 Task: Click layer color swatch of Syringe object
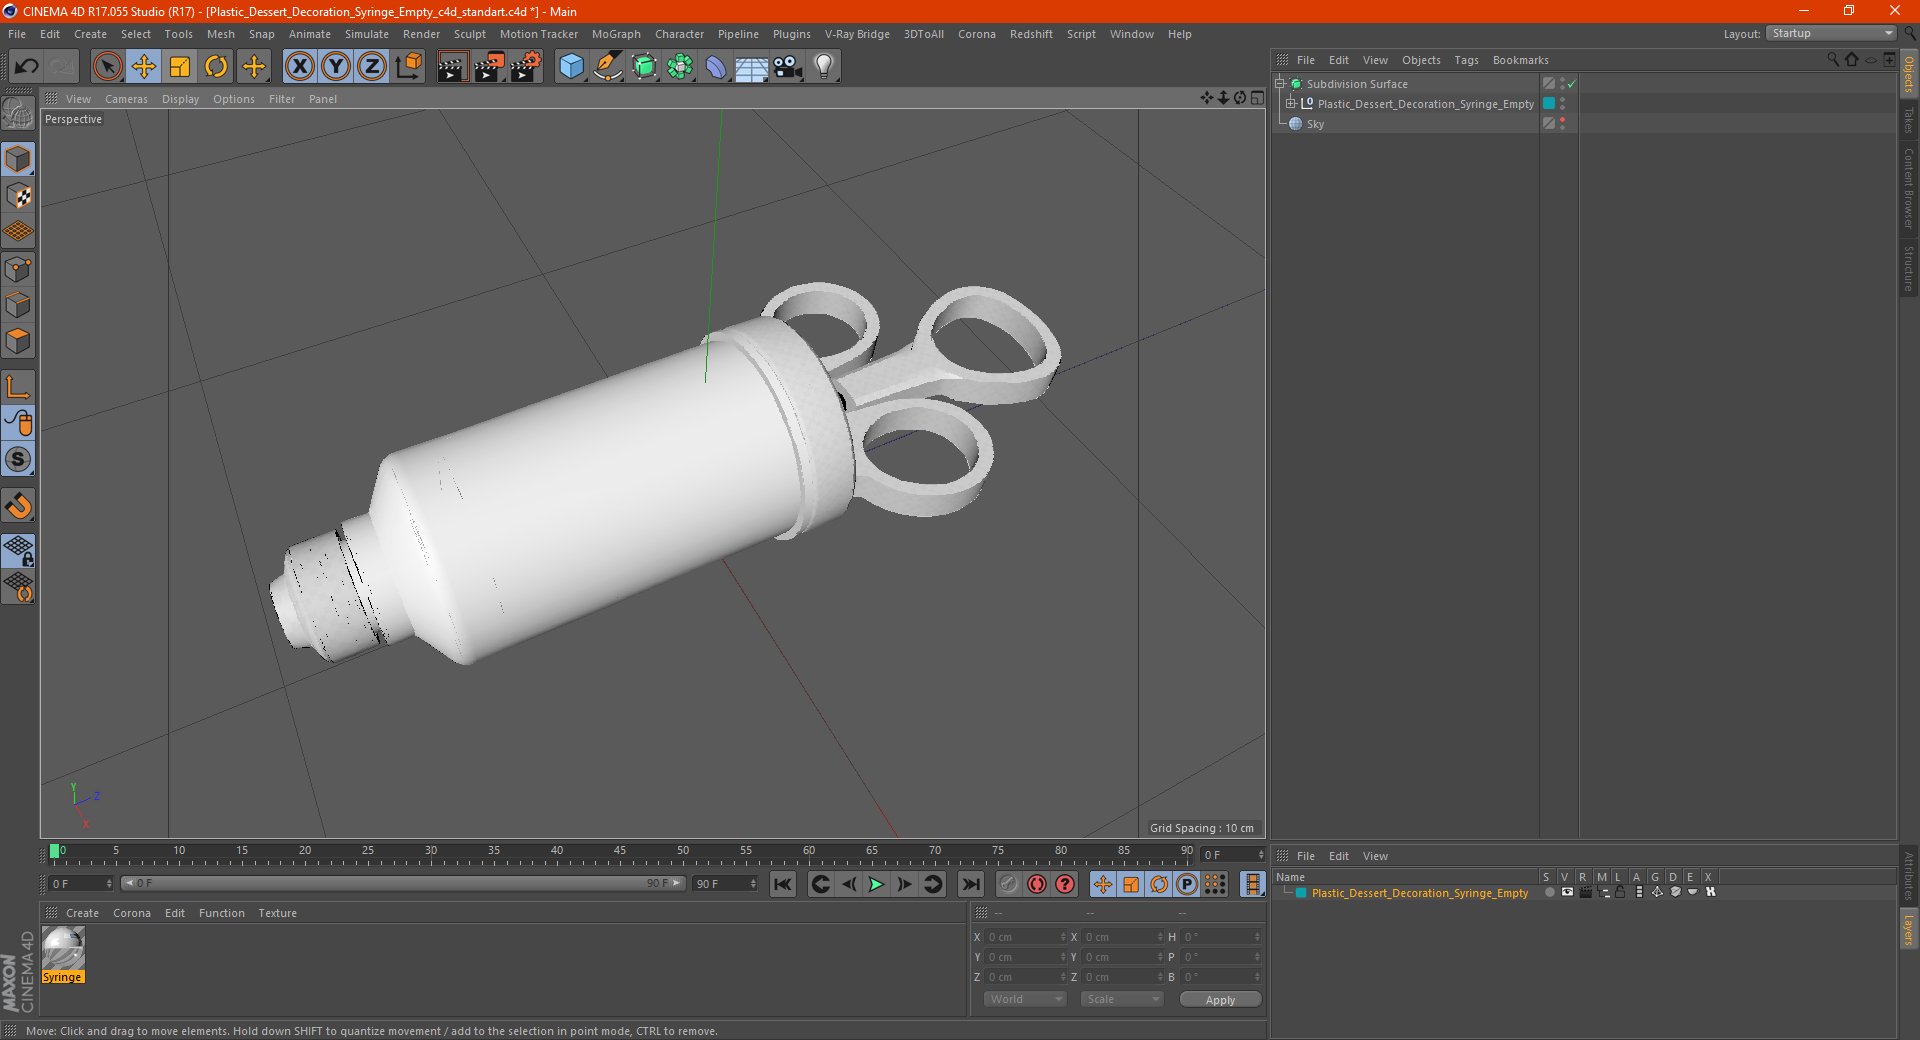pos(1549,103)
